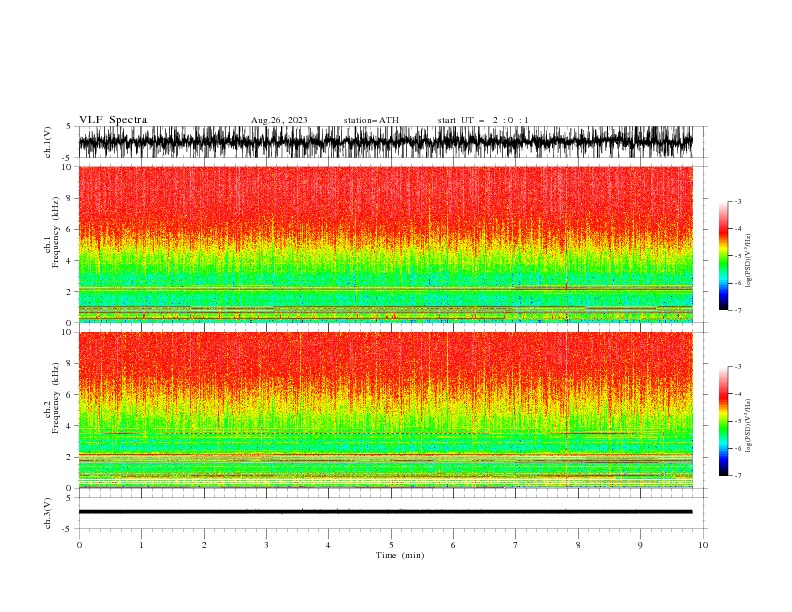Click the "ch.1(V)" waveform axis label
Image resolution: width=792 pixels, height=612 pixels.
[48, 142]
